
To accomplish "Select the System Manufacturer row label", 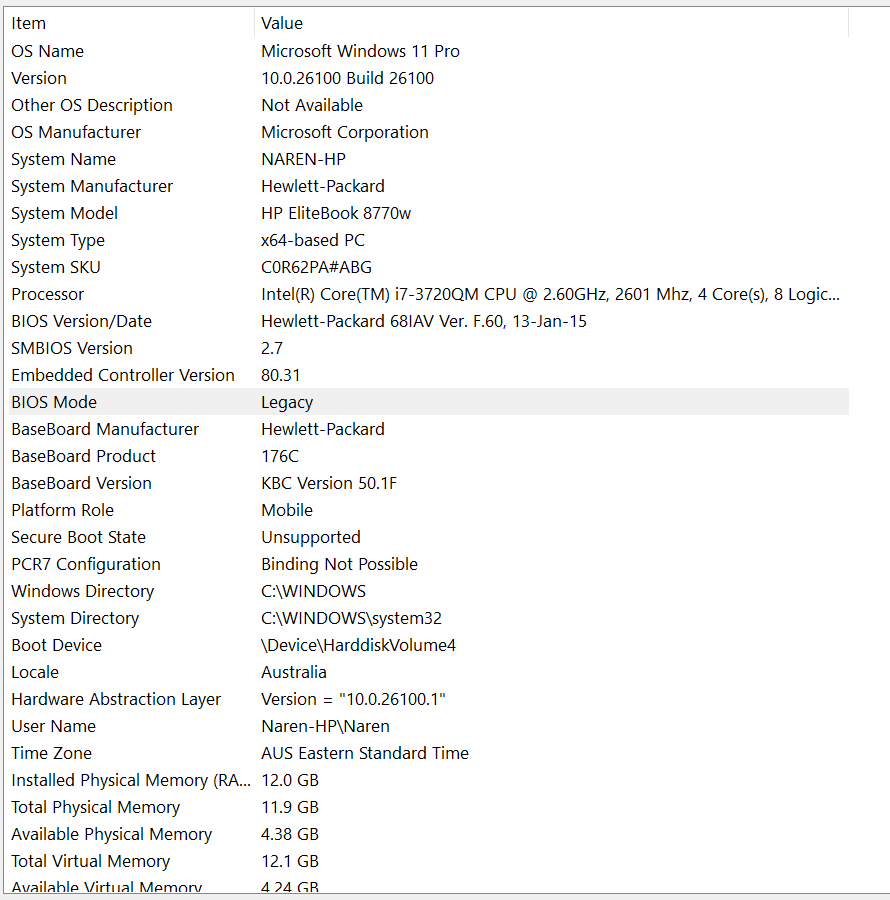I will pos(92,186).
